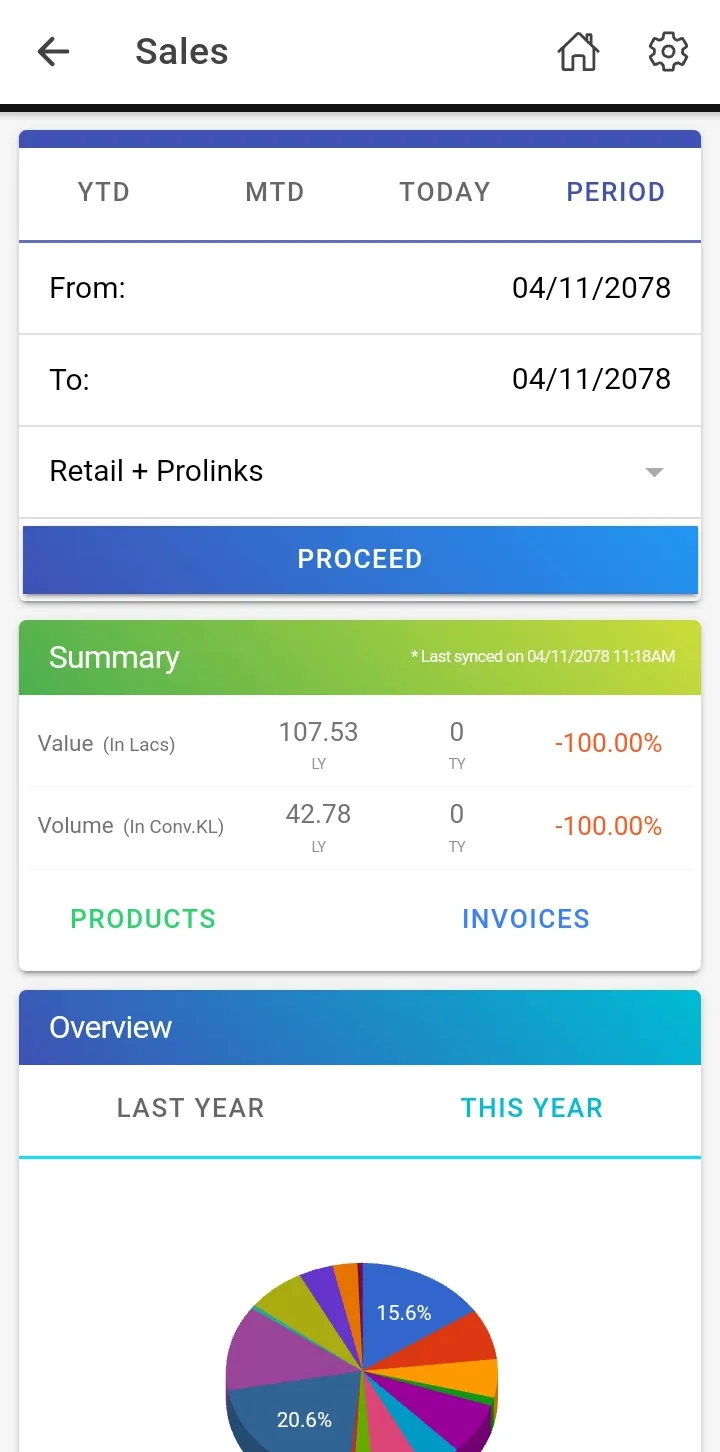
Task: Open settings gear icon
Action: pos(668,52)
